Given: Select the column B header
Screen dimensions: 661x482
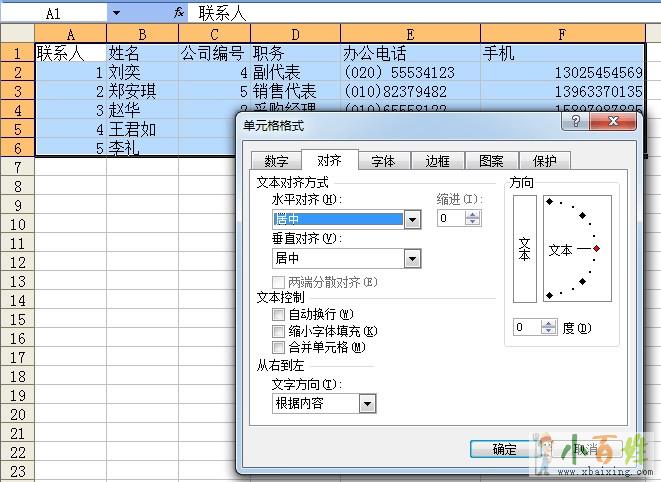Looking at the screenshot, I should click(x=142, y=35).
